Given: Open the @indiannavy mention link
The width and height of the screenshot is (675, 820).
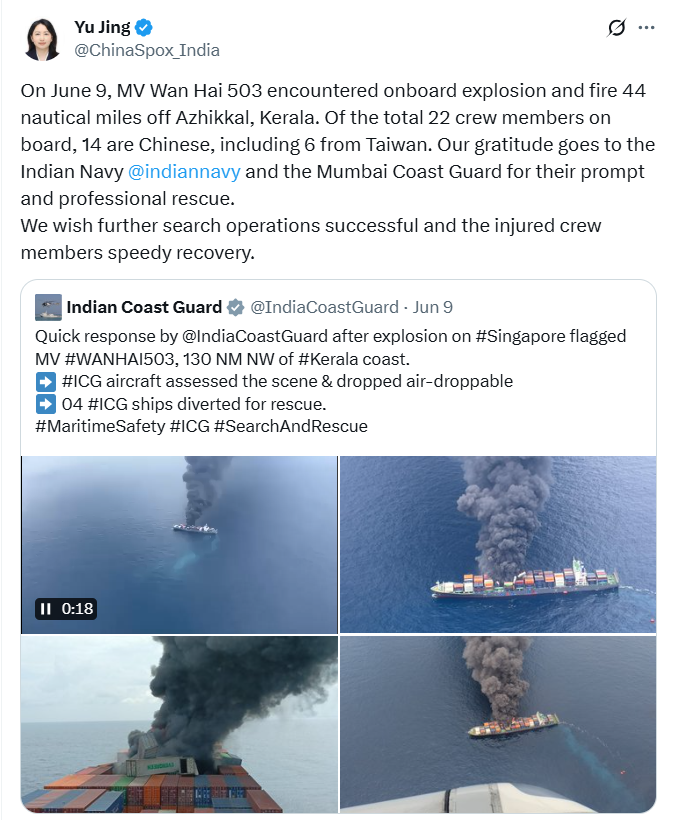Looking at the screenshot, I should (x=184, y=172).
